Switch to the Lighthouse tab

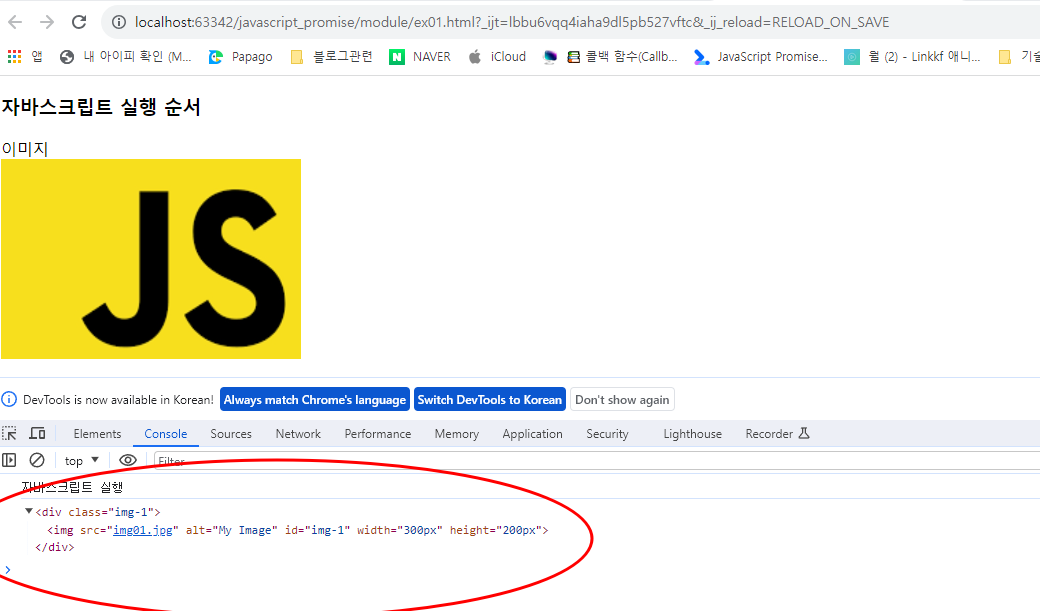tap(692, 434)
